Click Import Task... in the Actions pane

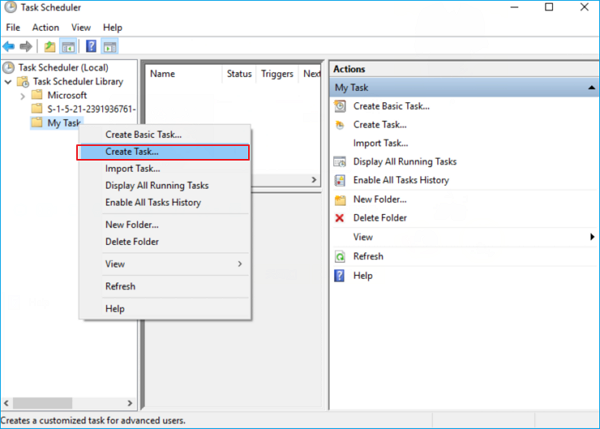coord(380,143)
